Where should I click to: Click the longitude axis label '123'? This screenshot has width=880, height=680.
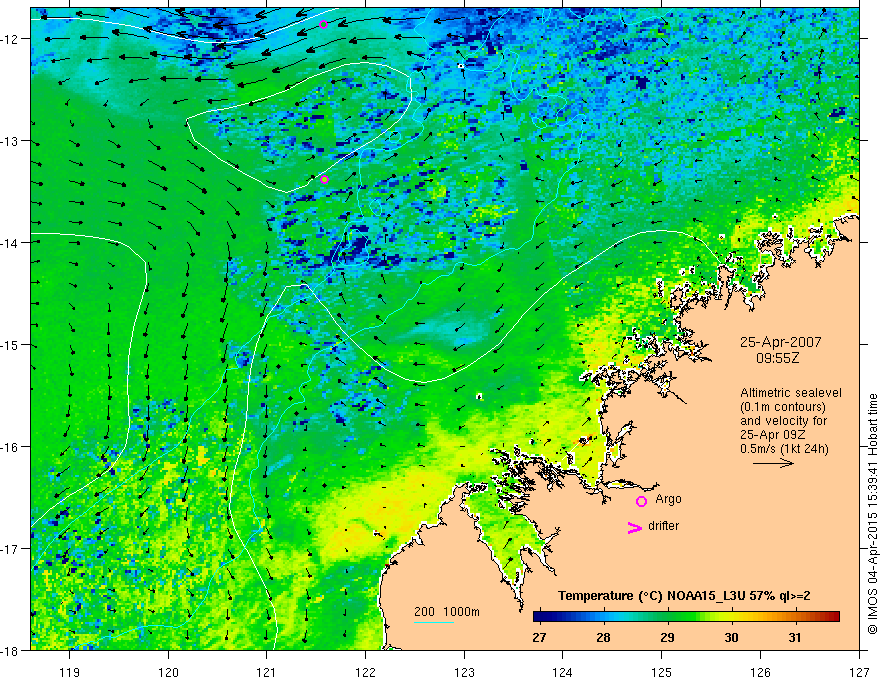[x=464, y=672]
